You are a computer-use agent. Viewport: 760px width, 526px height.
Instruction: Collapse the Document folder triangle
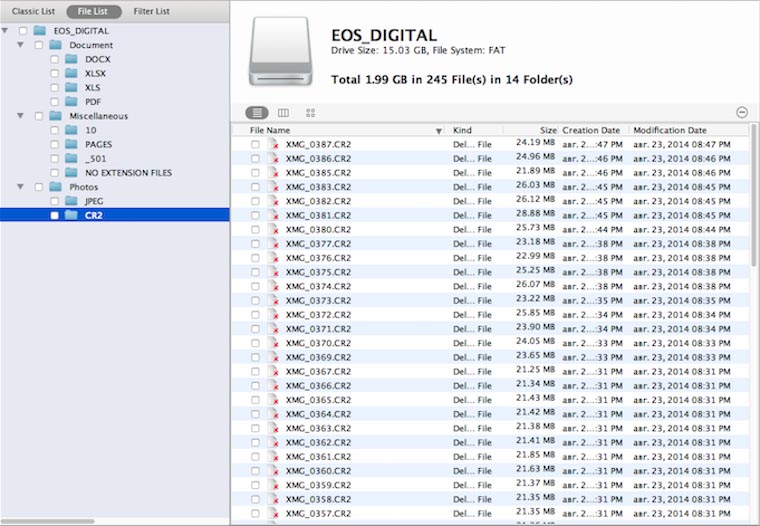[20, 45]
